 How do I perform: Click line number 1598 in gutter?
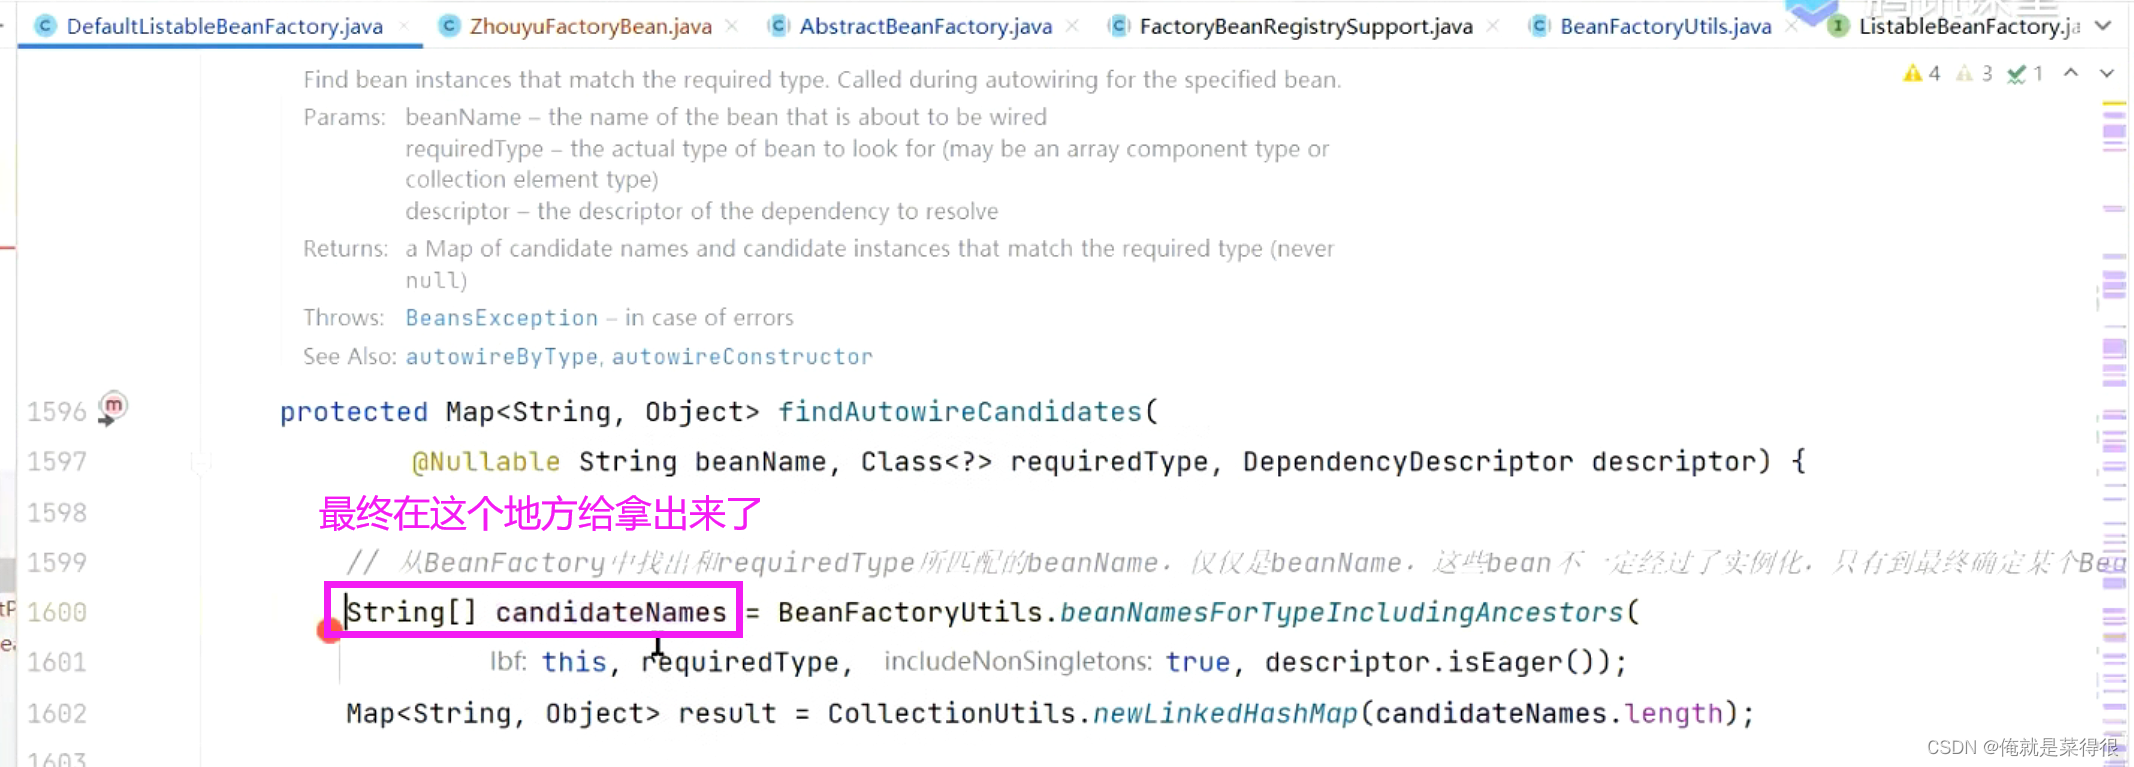[57, 513]
